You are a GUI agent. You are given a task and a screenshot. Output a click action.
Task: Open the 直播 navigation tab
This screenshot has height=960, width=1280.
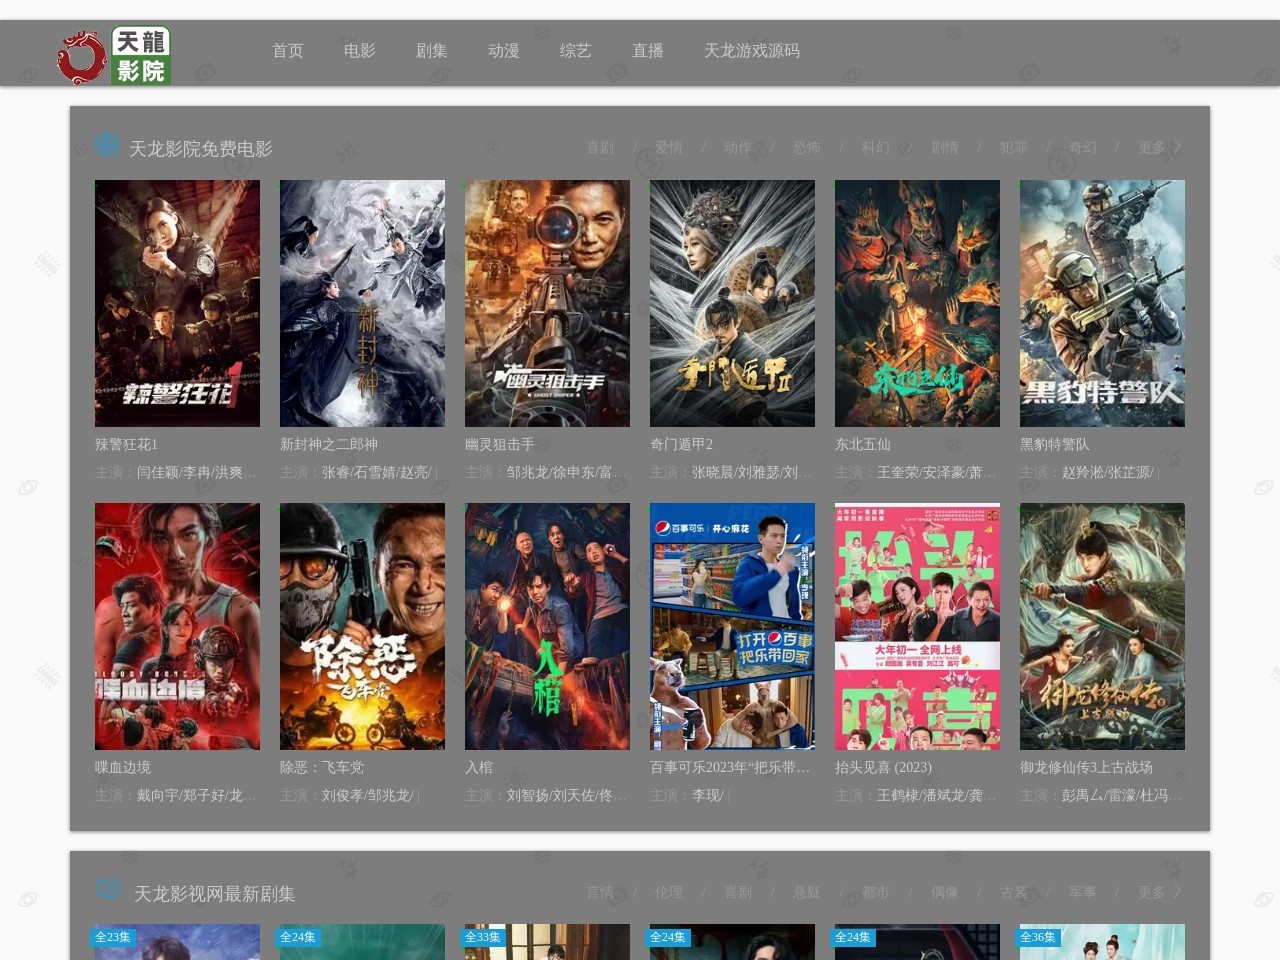pos(648,51)
